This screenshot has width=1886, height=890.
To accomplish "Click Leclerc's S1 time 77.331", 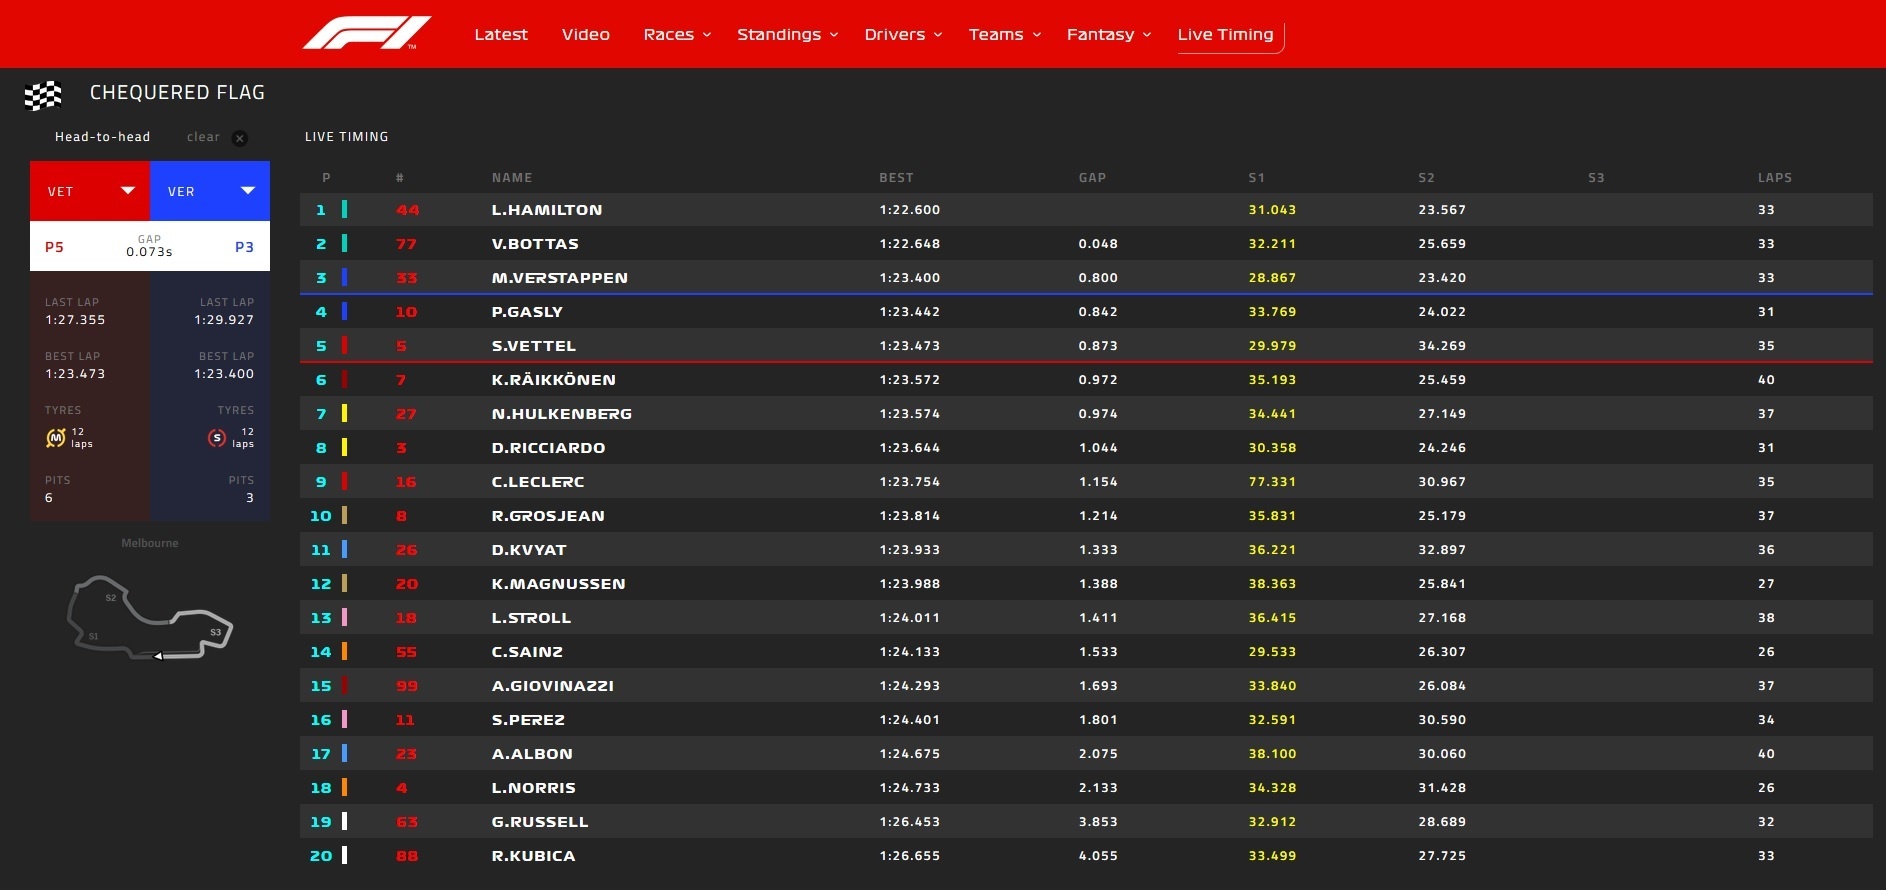I will (1272, 482).
